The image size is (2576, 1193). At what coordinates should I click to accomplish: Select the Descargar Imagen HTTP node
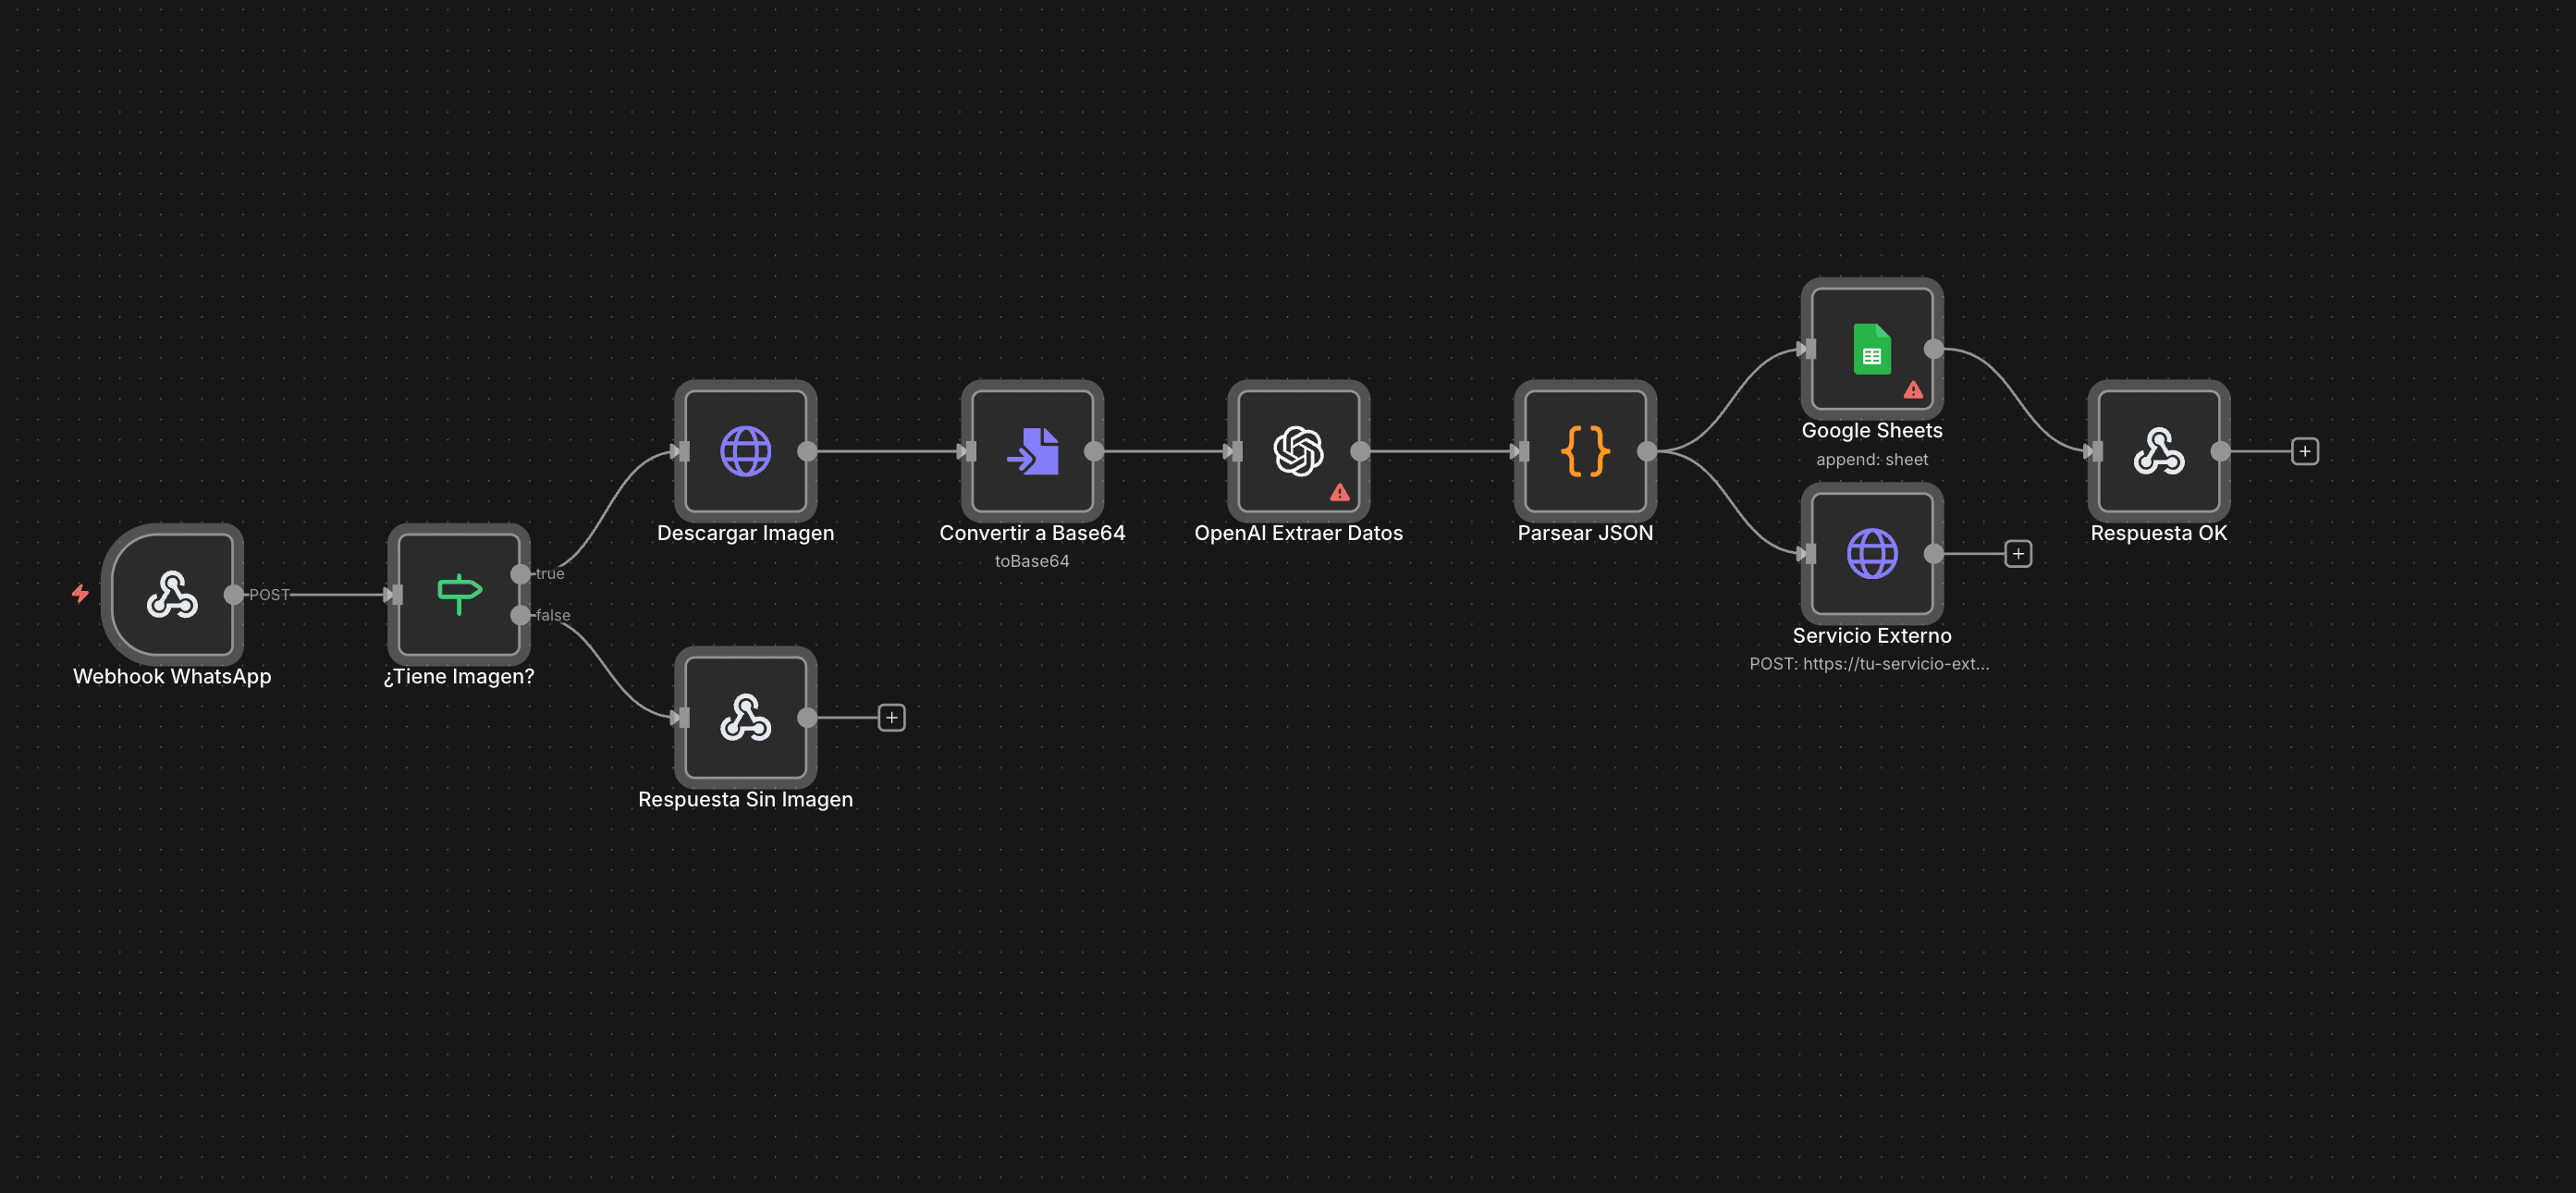click(746, 451)
